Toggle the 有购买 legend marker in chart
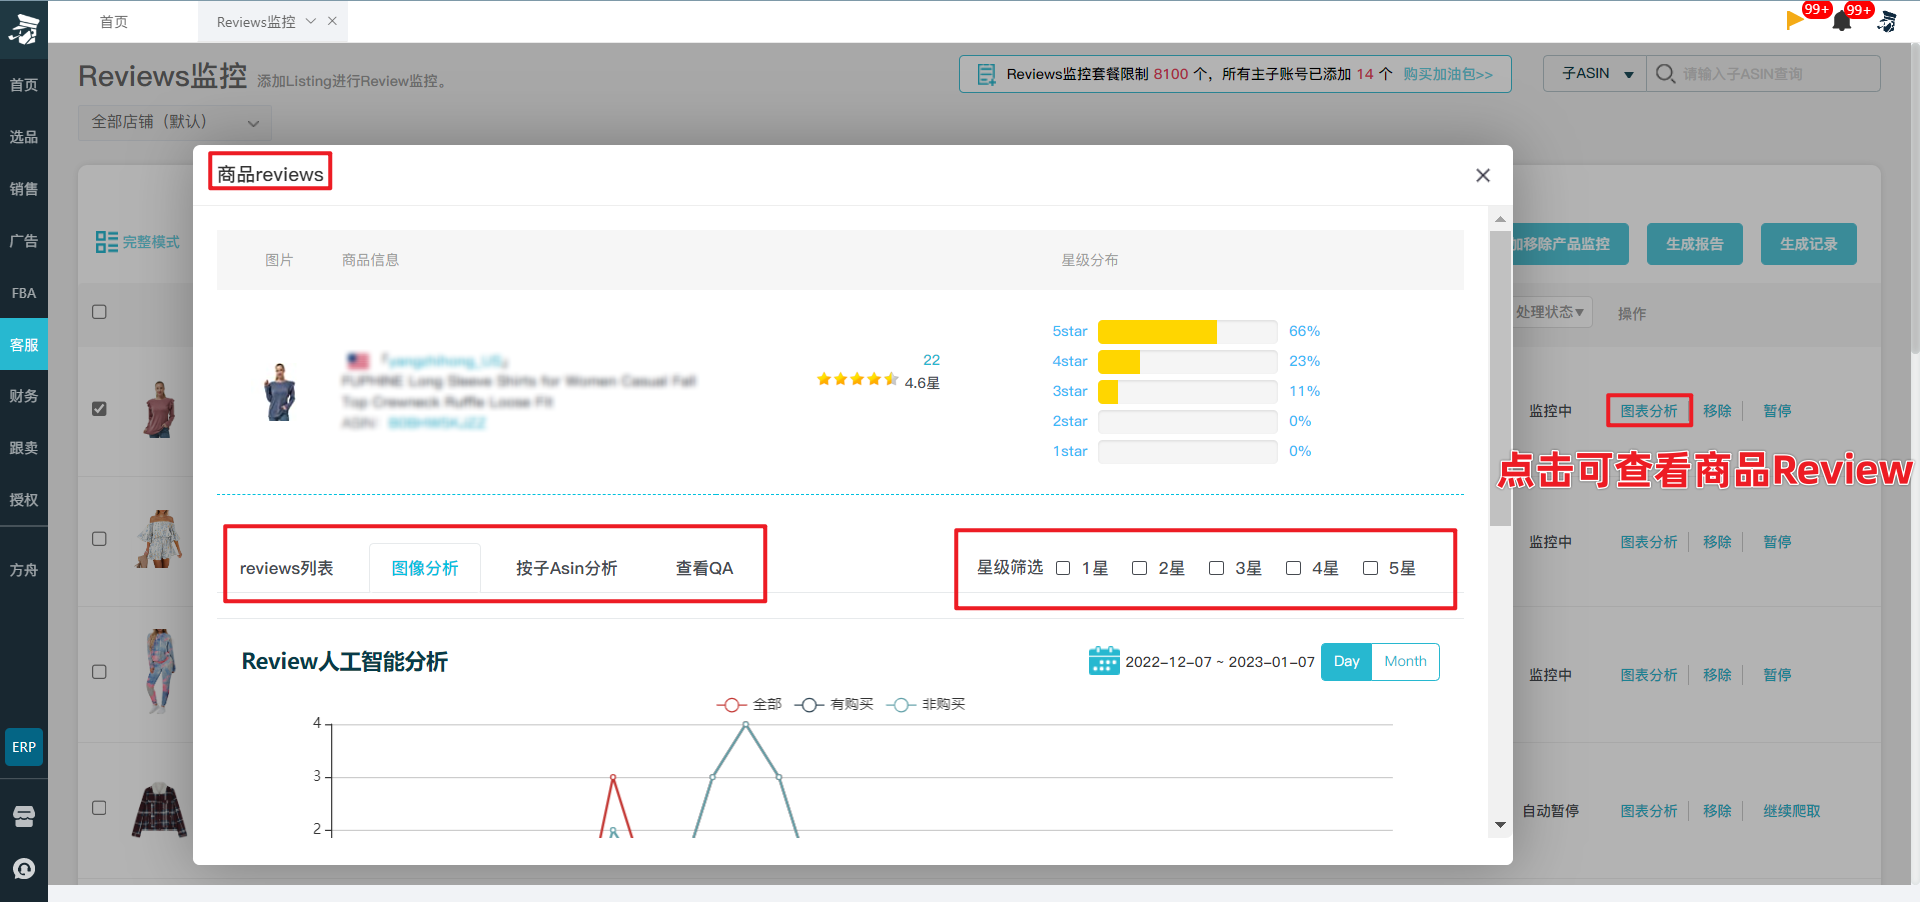1920x902 pixels. pos(809,705)
